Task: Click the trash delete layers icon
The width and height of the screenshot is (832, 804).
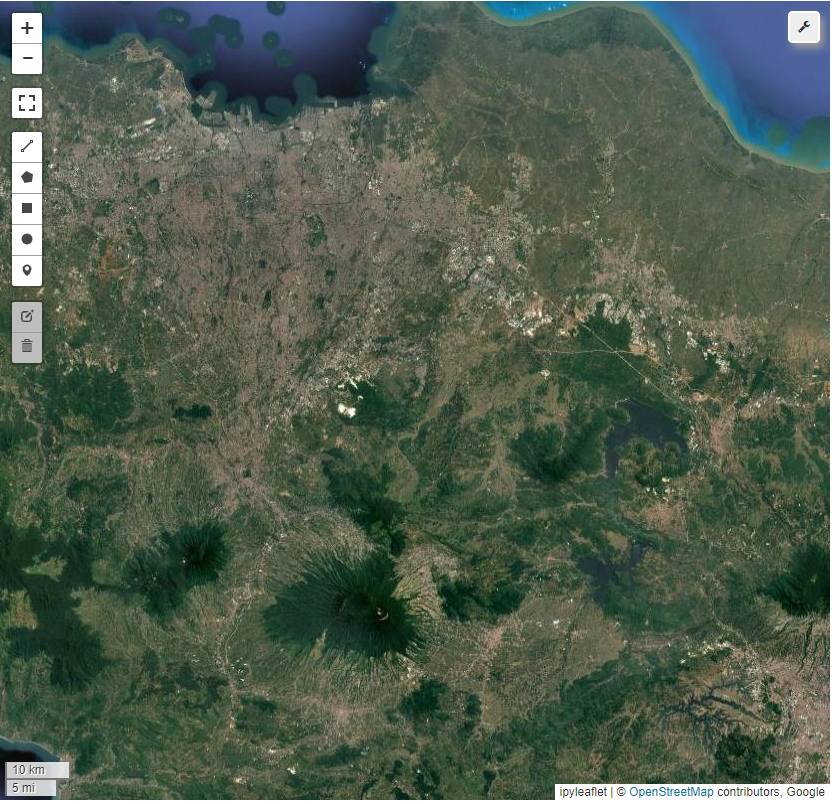Action: (x=27, y=347)
